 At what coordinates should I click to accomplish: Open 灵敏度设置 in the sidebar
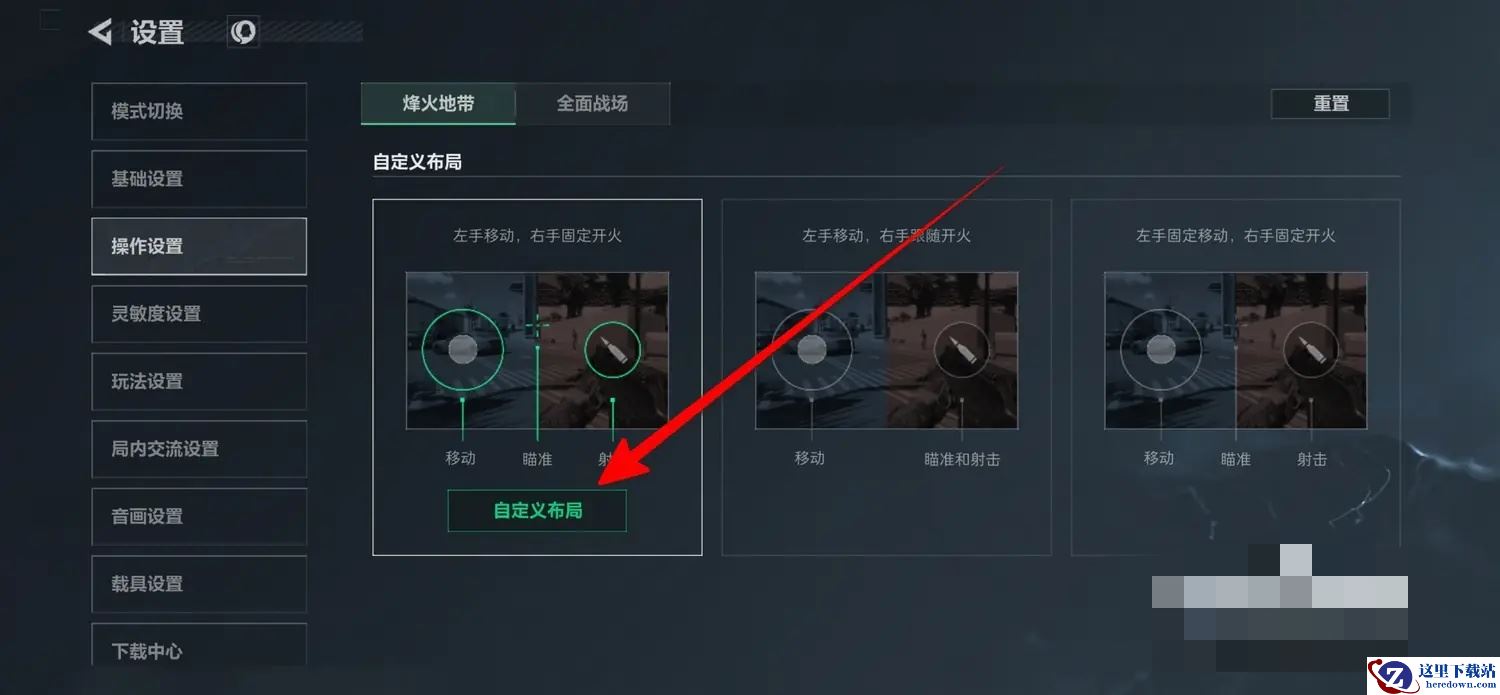199,314
